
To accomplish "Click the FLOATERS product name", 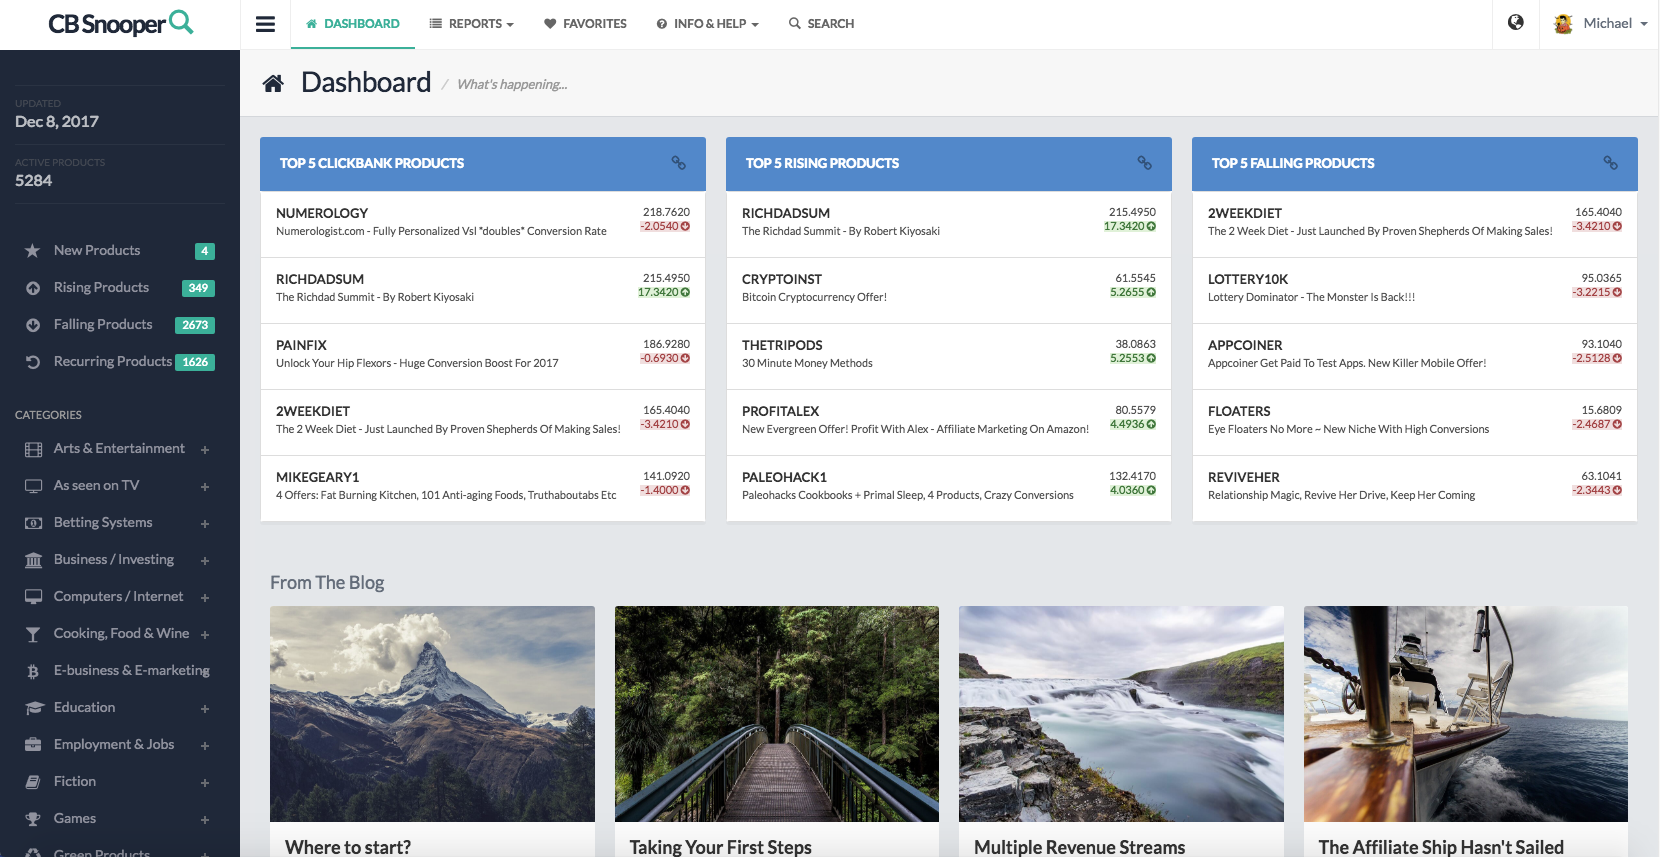I will pyautogui.click(x=1239, y=411).
